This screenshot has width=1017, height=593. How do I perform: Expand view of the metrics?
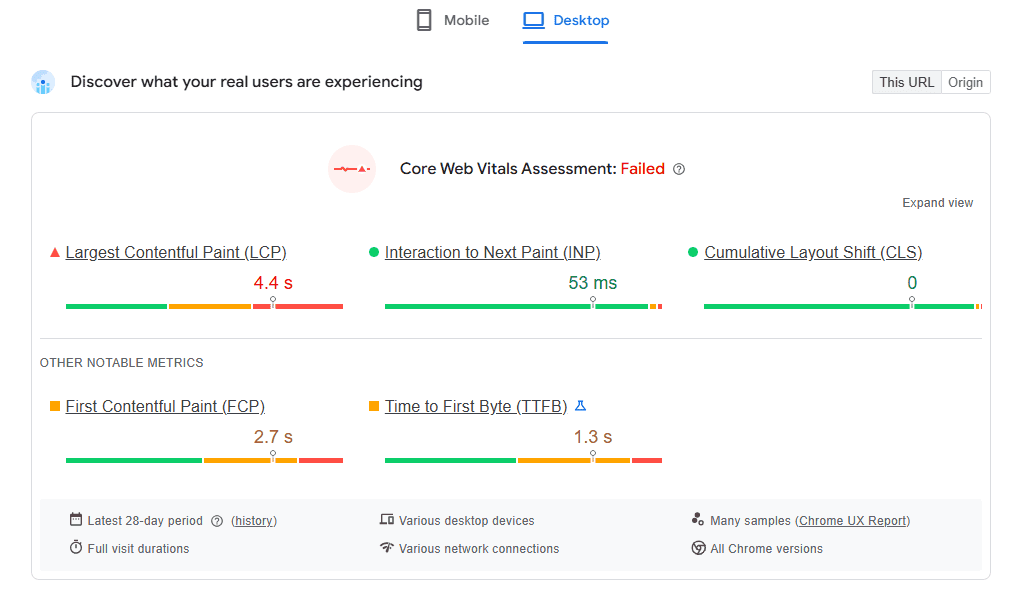(937, 203)
